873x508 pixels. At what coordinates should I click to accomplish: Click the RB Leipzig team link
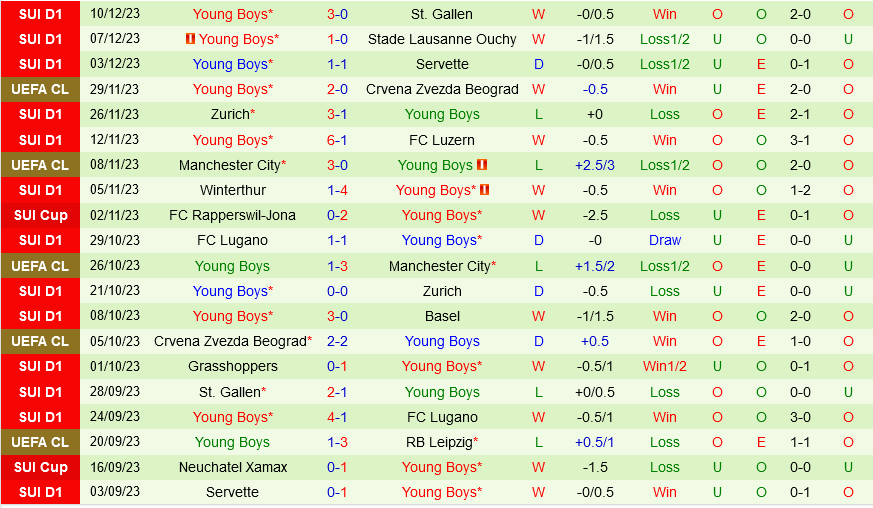click(x=442, y=442)
